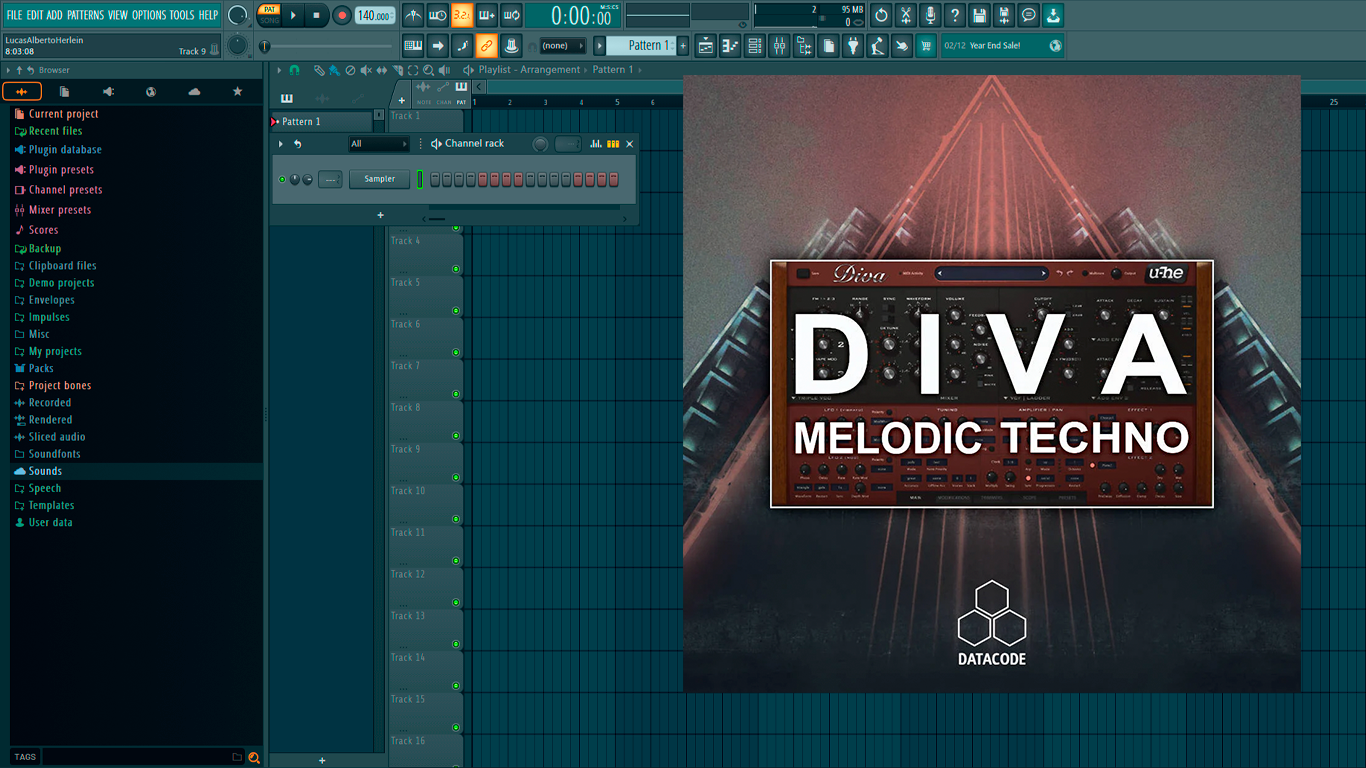The height and width of the screenshot is (768, 1366).
Task: Switch to the Browser starred favorites tab
Action: tap(237, 92)
